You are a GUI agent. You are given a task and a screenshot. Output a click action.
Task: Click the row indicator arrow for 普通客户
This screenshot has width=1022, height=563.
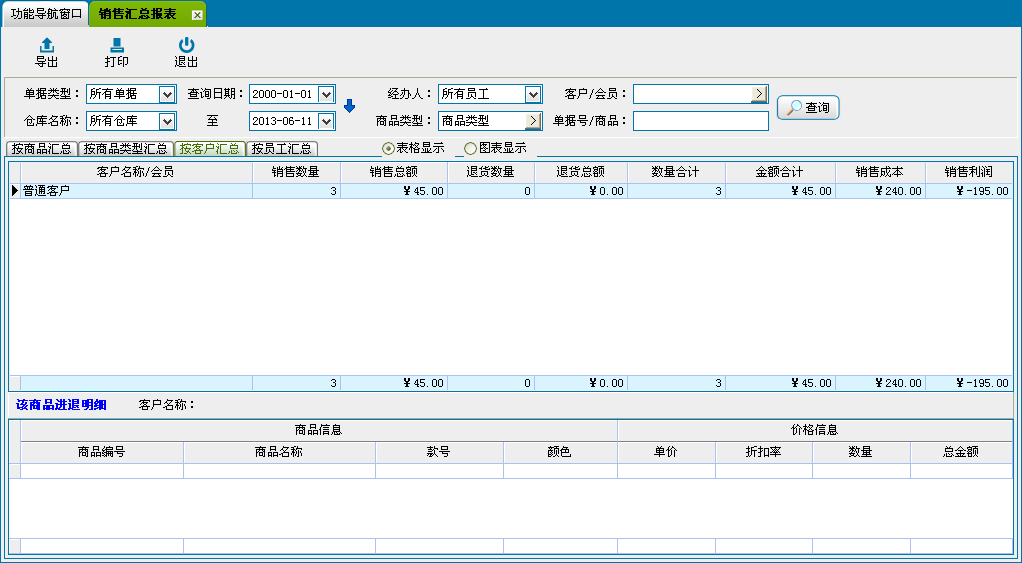click(15, 191)
